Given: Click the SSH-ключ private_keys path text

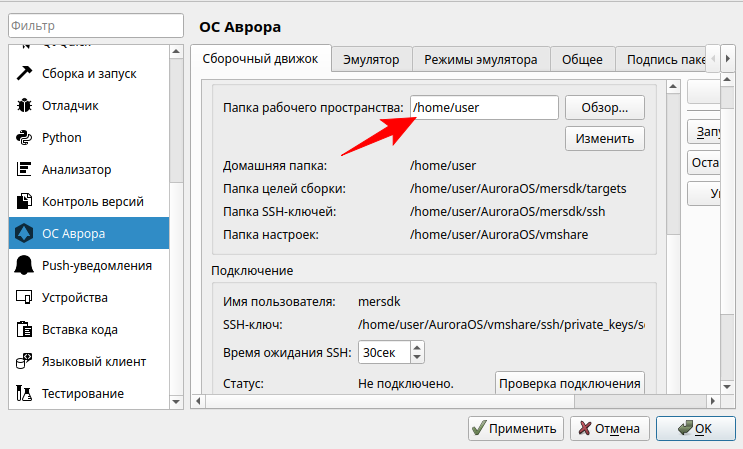Looking at the screenshot, I should tap(501, 324).
